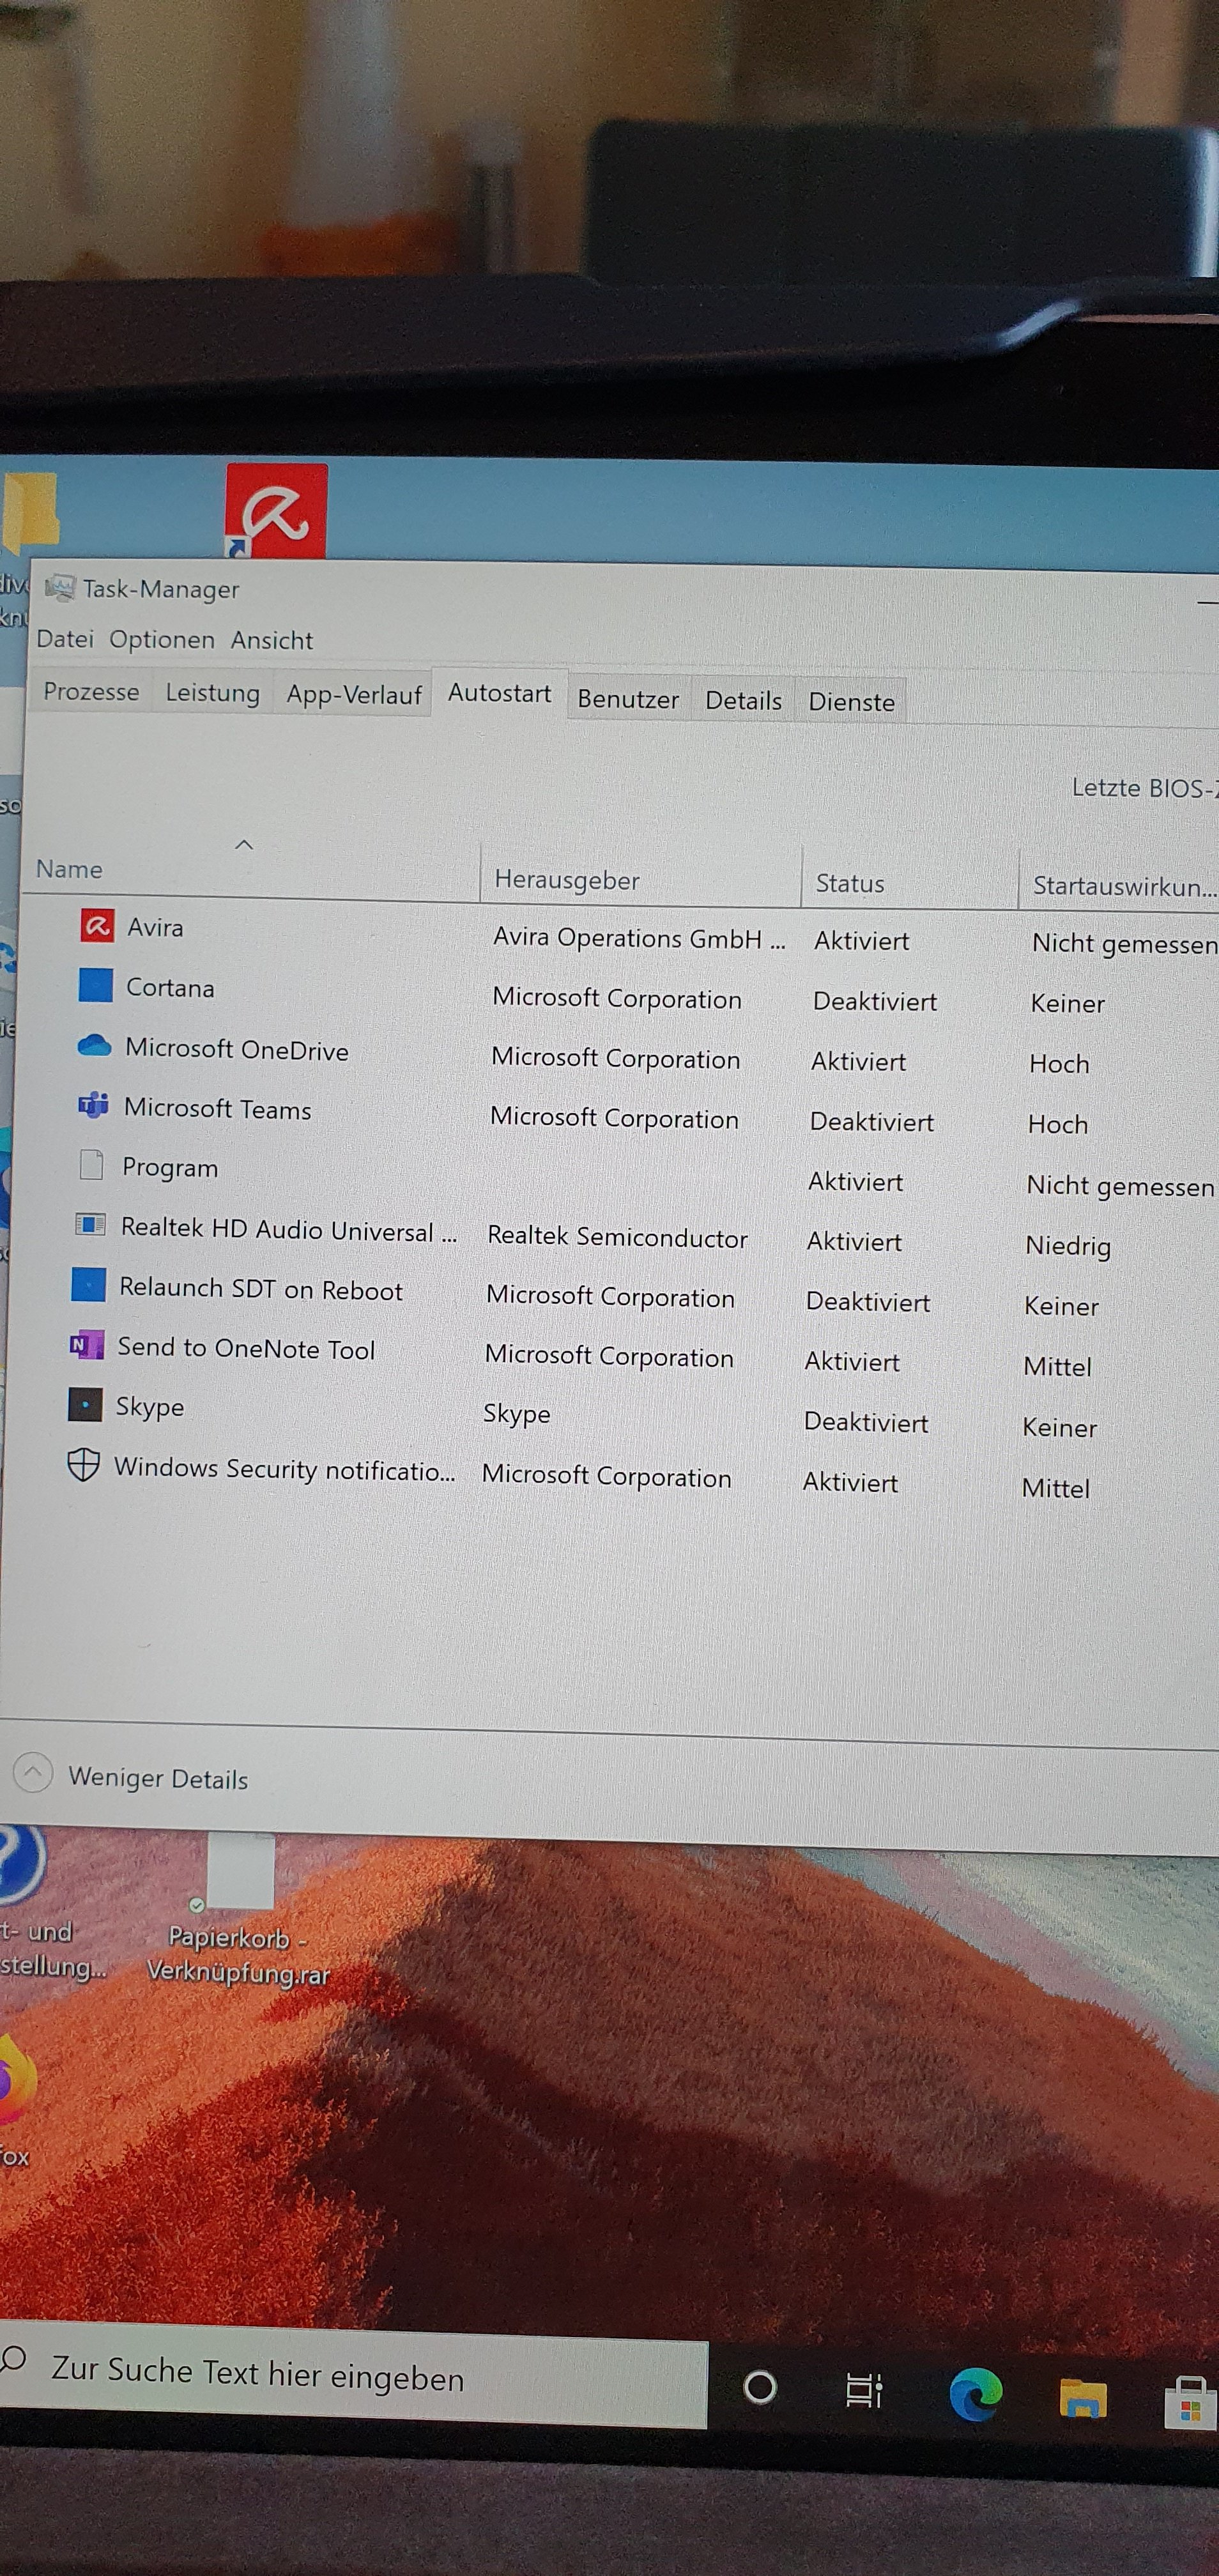
Task: Click the Weniger Details label
Action: pyautogui.click(x=158, y=1778)
